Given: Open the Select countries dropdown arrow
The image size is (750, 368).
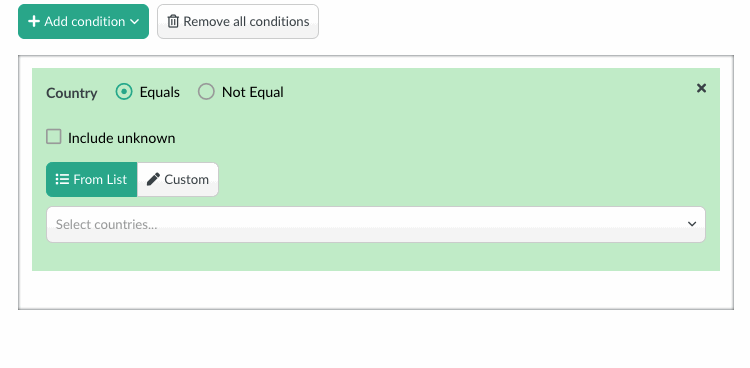Looking at the screenshot, I should (x=692, y=224).
